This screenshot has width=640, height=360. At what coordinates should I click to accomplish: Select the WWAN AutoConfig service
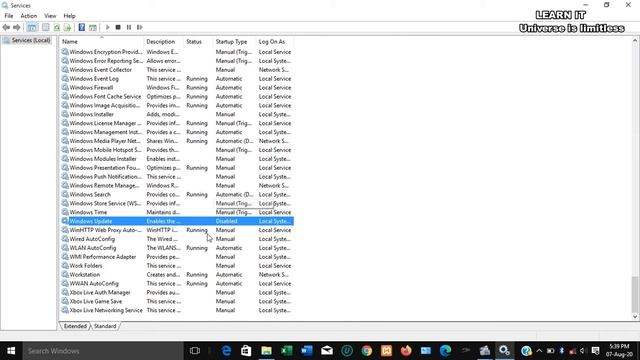(x=177, y=283)
